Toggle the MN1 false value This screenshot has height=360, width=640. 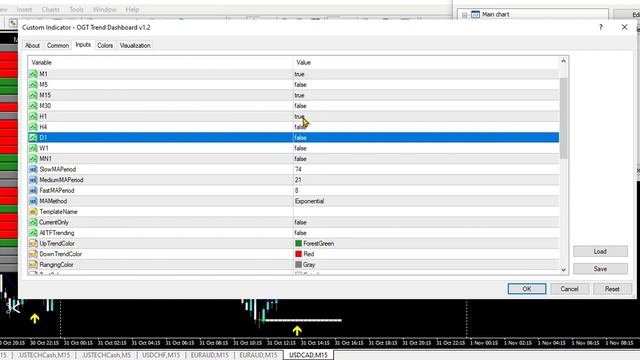point(300,159)
